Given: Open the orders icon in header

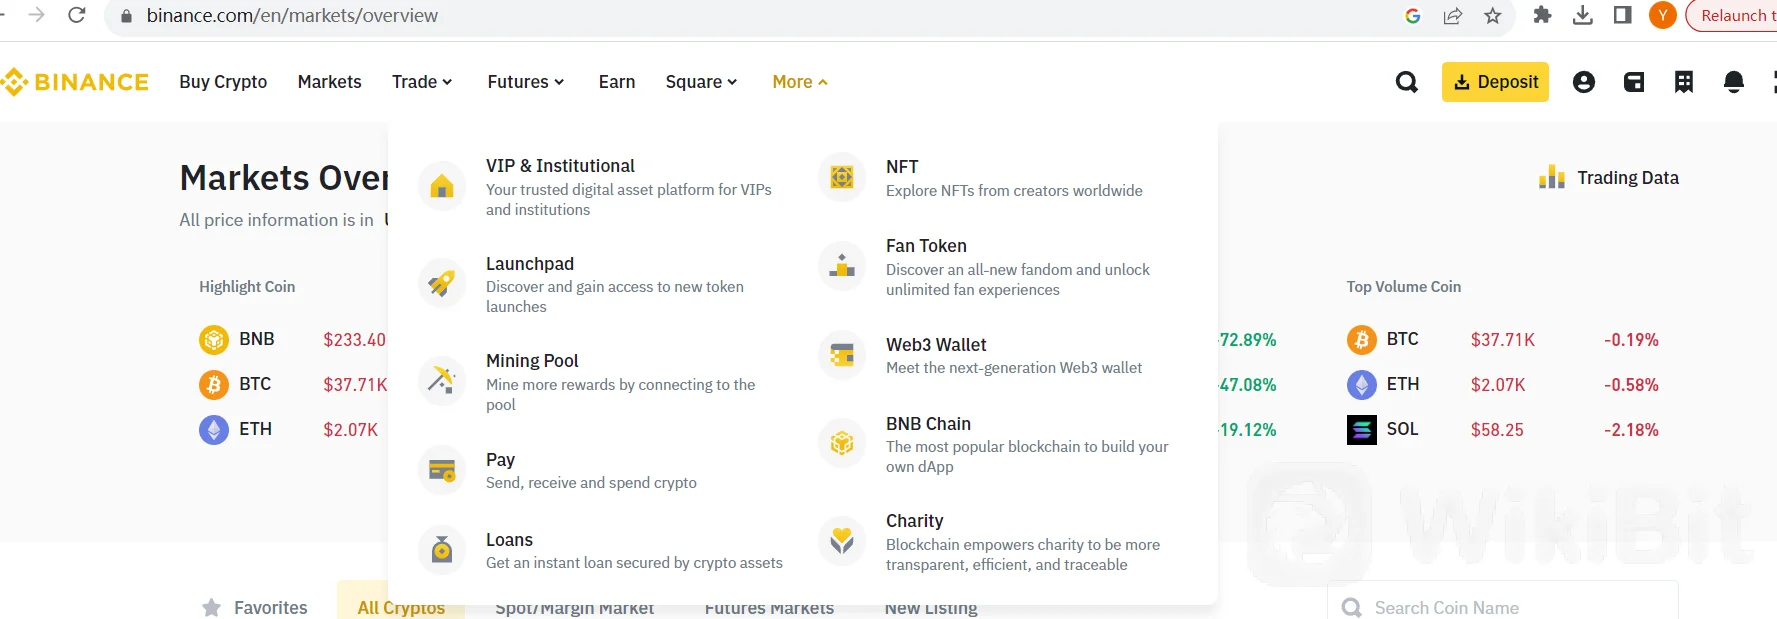Looking at the screenshot, I should (1684, 82).
